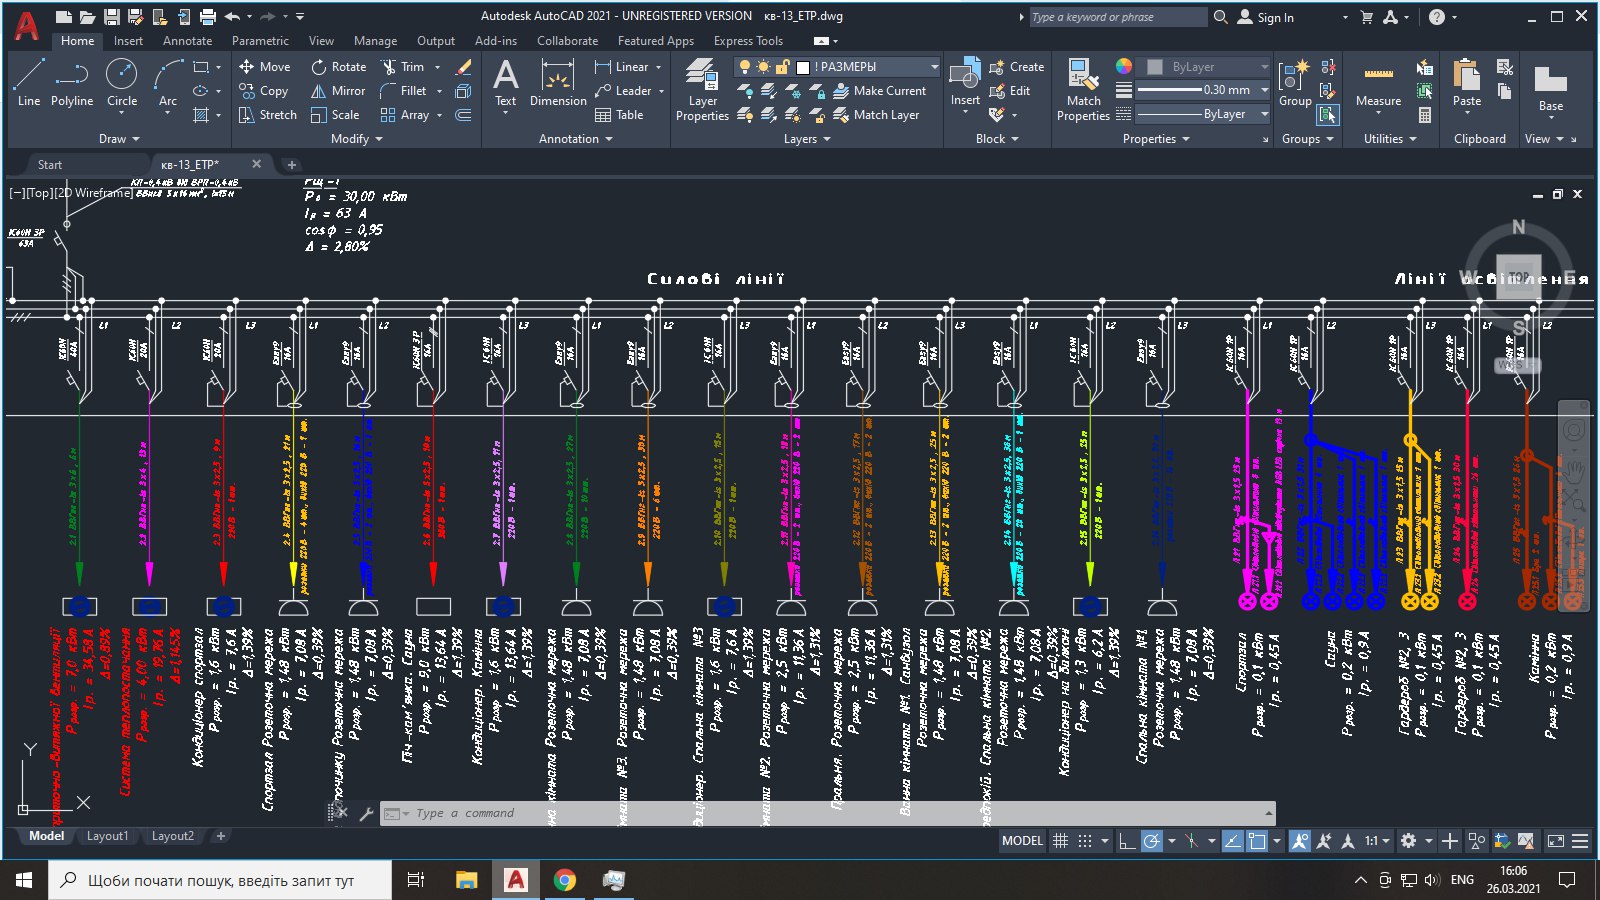The width and height of the screenshot is (1600, 900).
Task: Click the Stretch tool
Action: (x=267, y=115)
